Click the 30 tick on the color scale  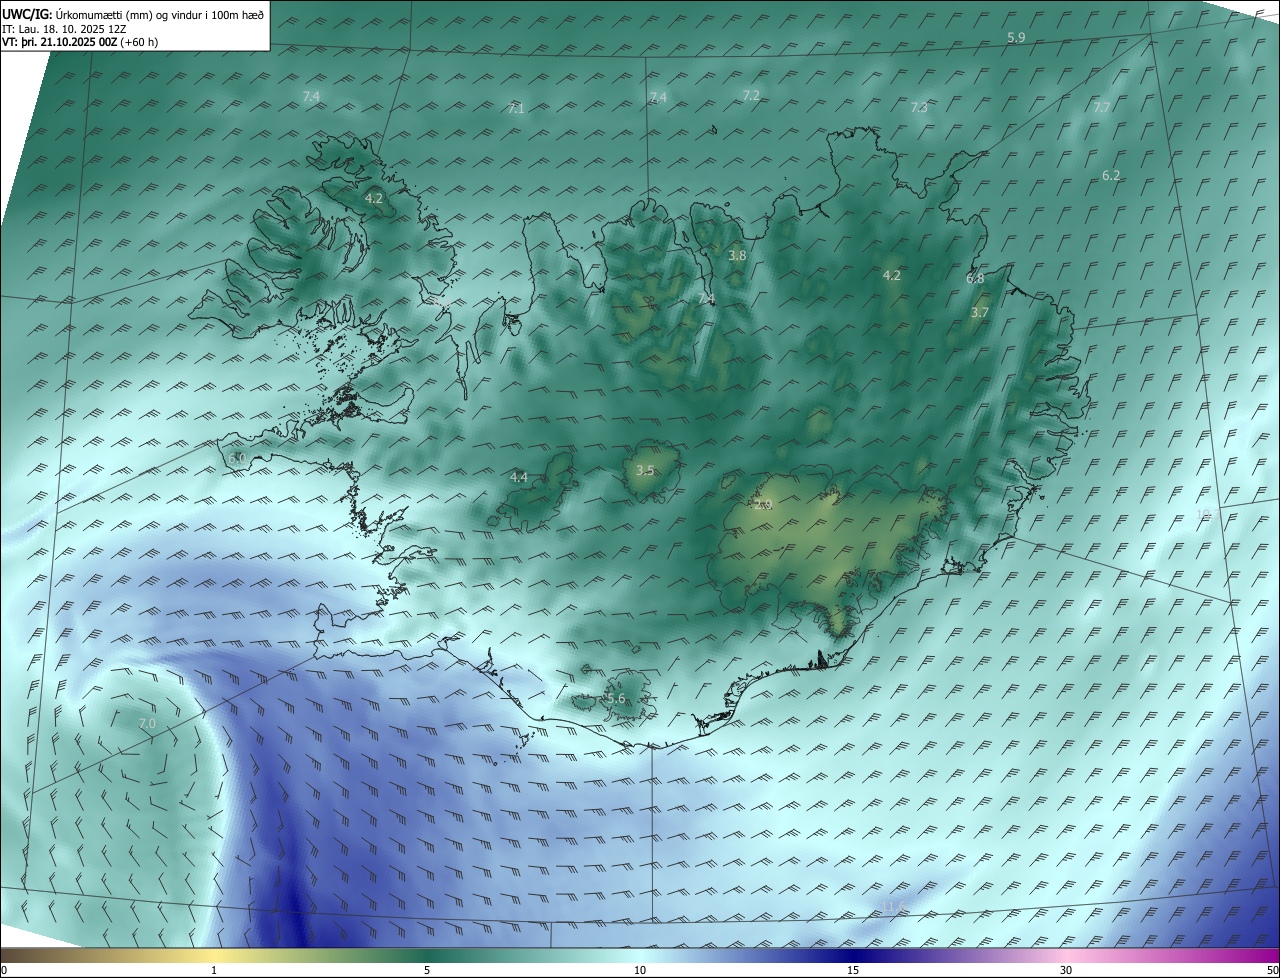point(1066,970)
